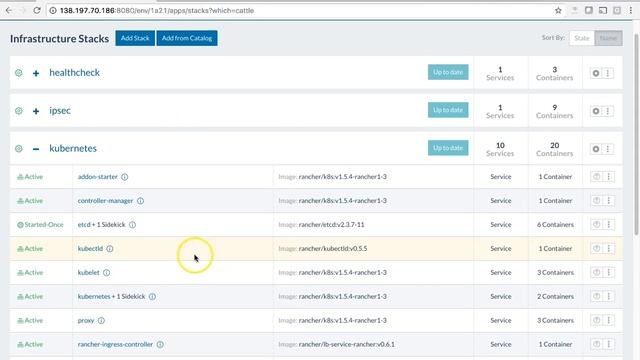The width and height of the screenshot is (640, 360).
Task: Open the ipsec stack link
Action: (x=60, y=111)
